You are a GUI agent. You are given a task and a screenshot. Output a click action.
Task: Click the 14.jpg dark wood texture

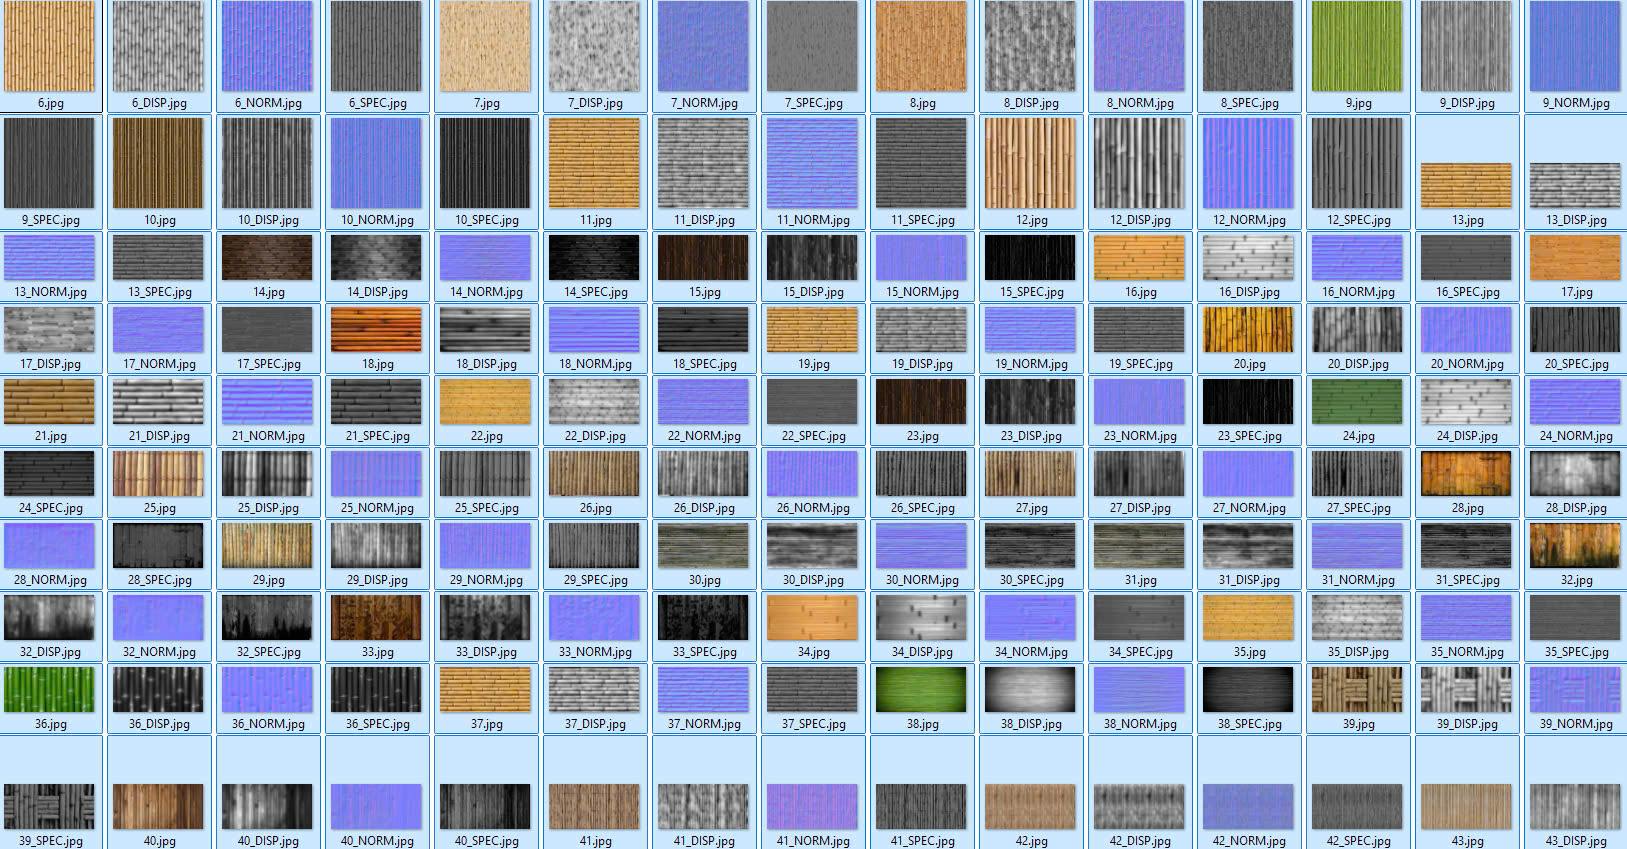click(267, 258)
